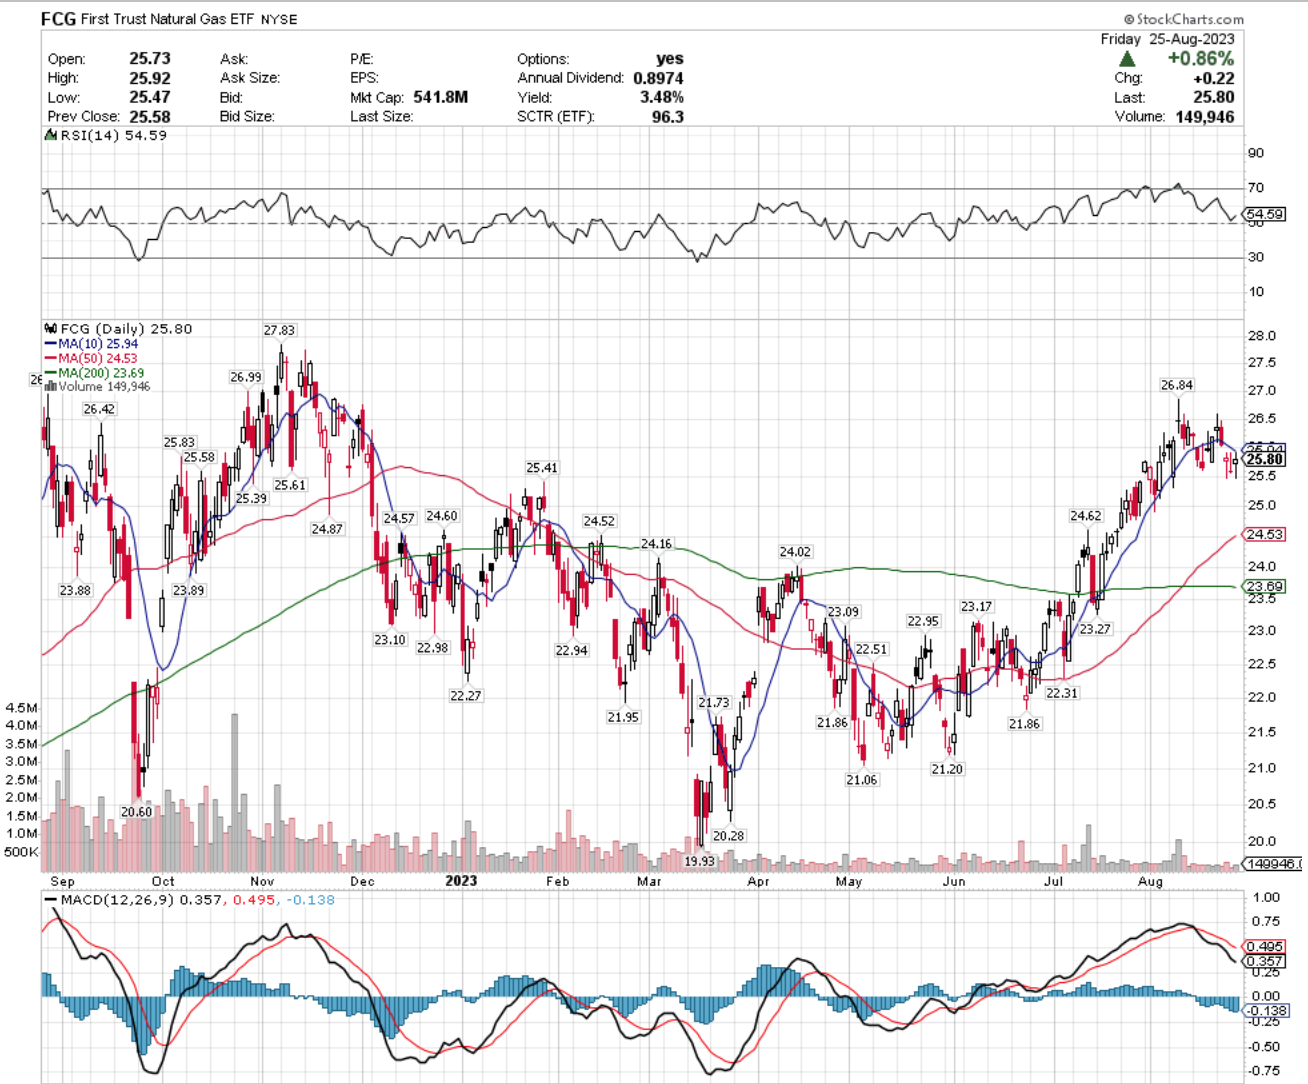
Task: Click the 54.59 RSI axis value tag
Action: coord(1265,214)
